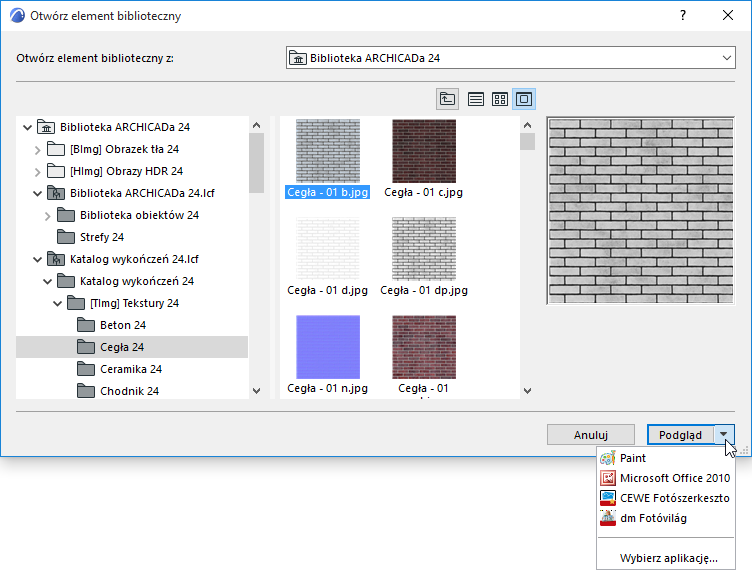Select the Cegła - 01 d.jpg thumbnail

328,249
